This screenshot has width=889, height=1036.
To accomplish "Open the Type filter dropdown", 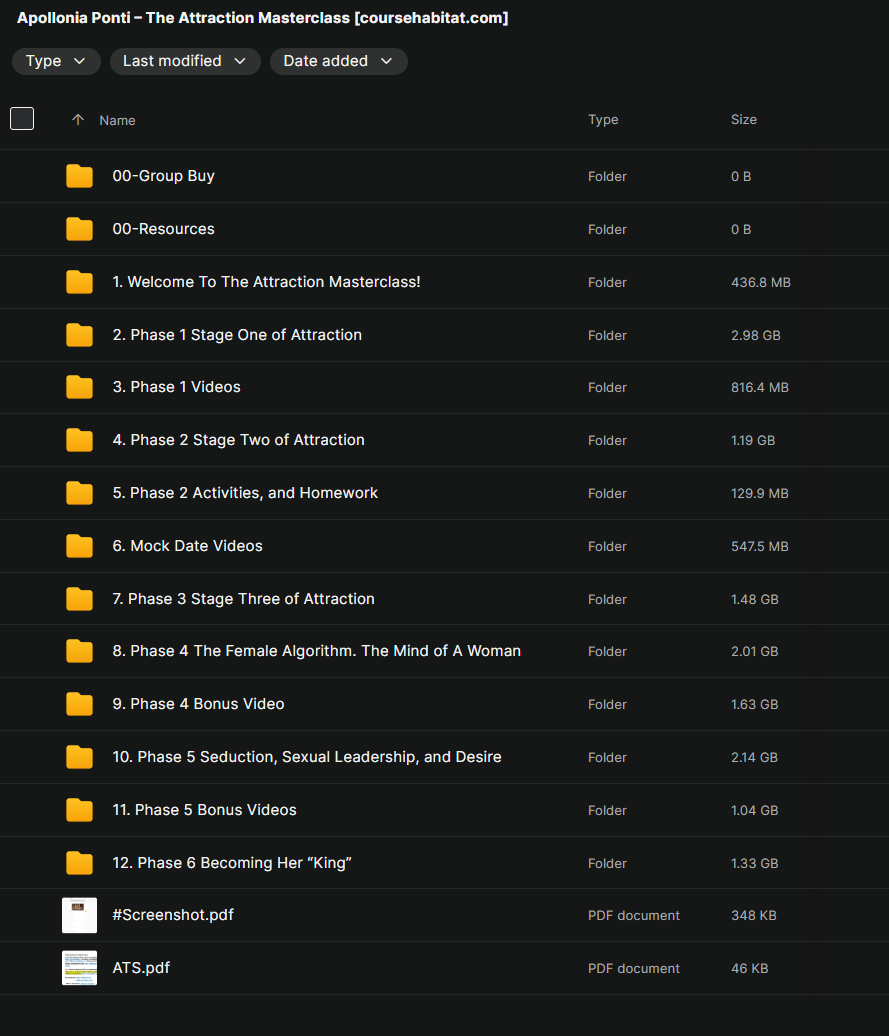I will click(x=56, y=61).
